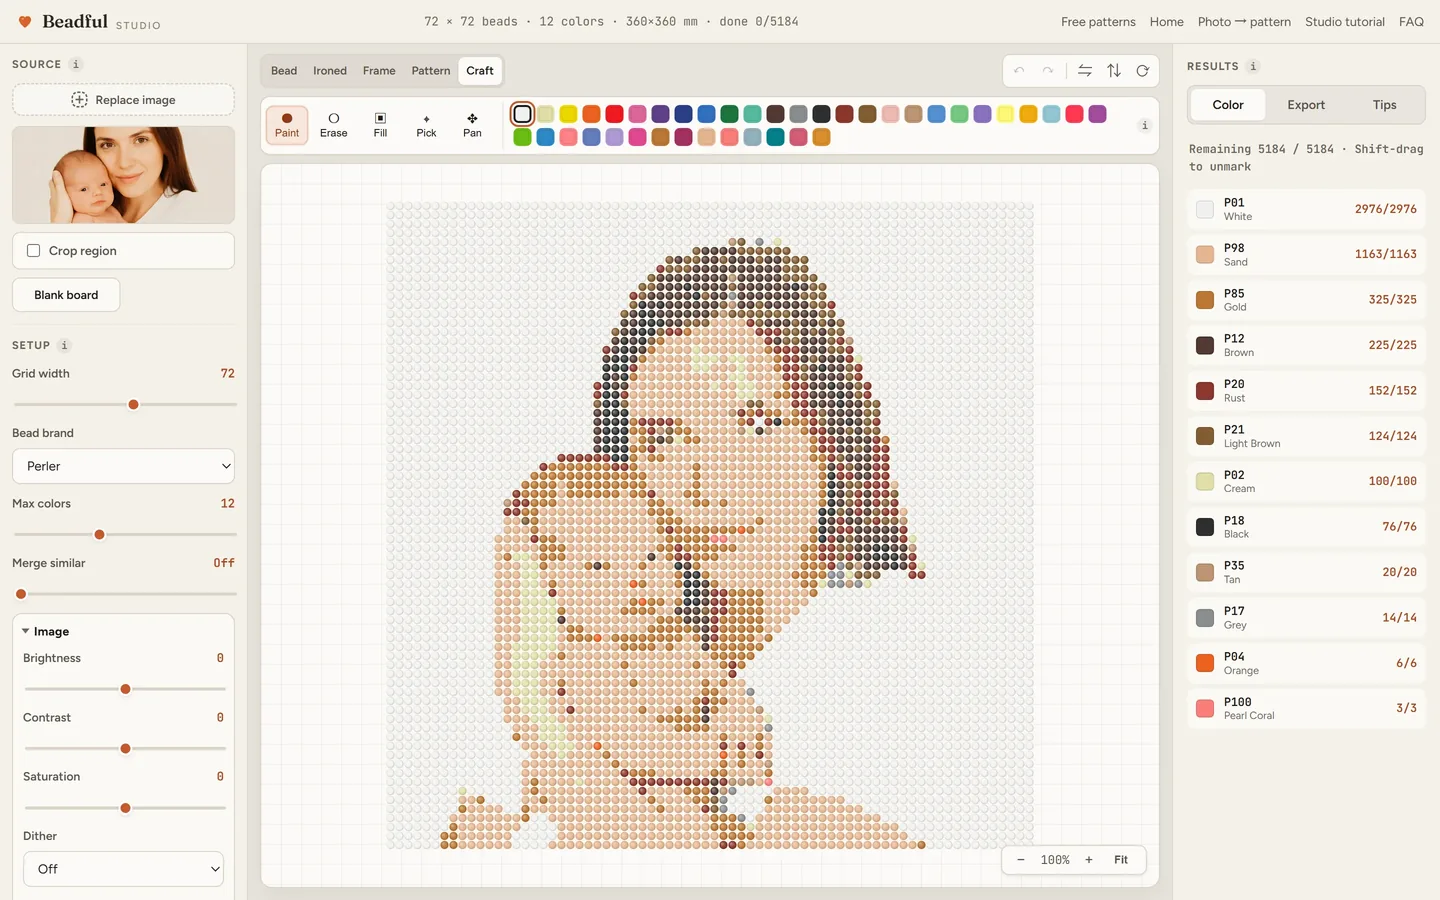Switch to the Frame view tab
The image size is (1440, 900).
(x=379, y=71)
